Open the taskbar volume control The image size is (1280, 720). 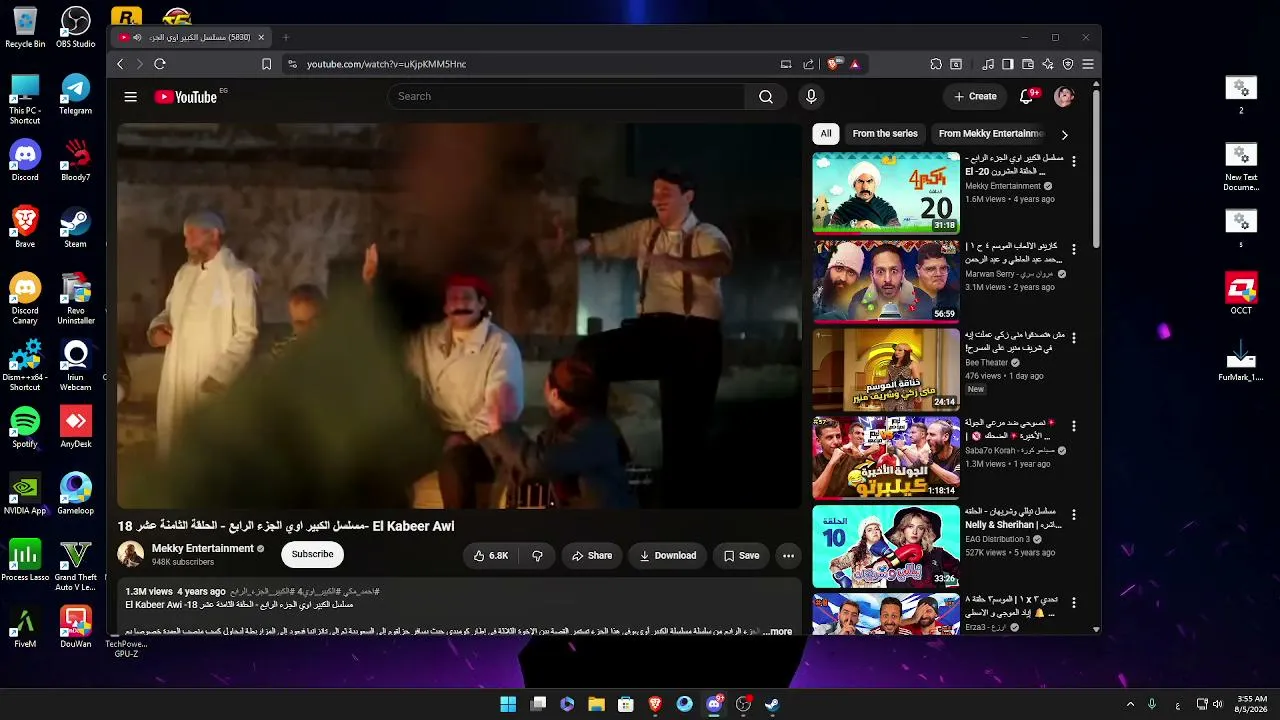coord(1218,704)
